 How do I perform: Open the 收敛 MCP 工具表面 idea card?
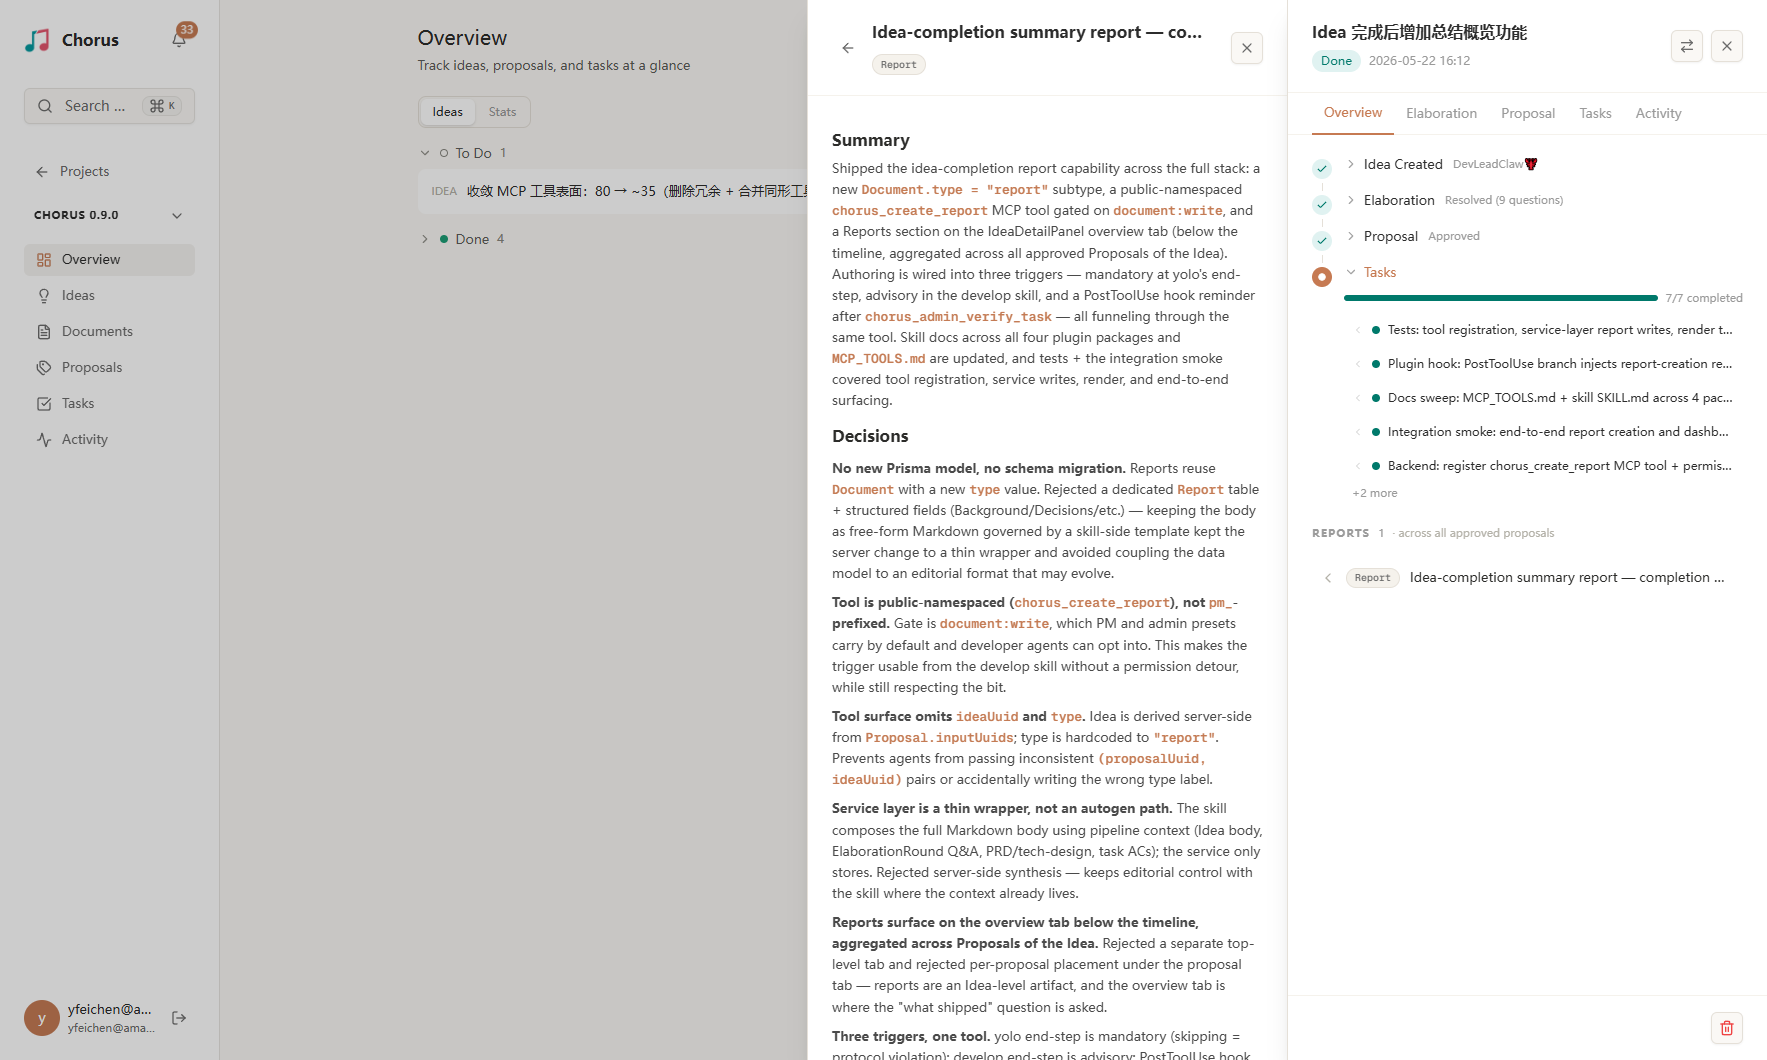pos(613,191)
